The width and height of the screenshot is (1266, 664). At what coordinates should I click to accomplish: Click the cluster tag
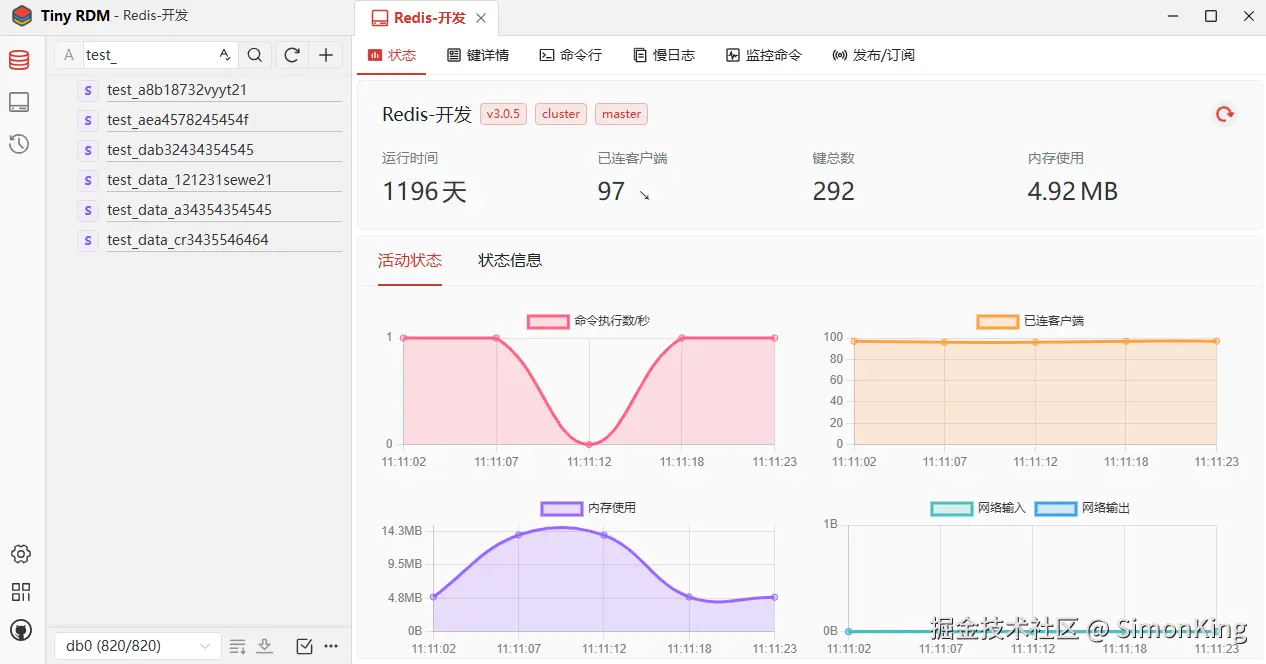[x=561, y=114]
